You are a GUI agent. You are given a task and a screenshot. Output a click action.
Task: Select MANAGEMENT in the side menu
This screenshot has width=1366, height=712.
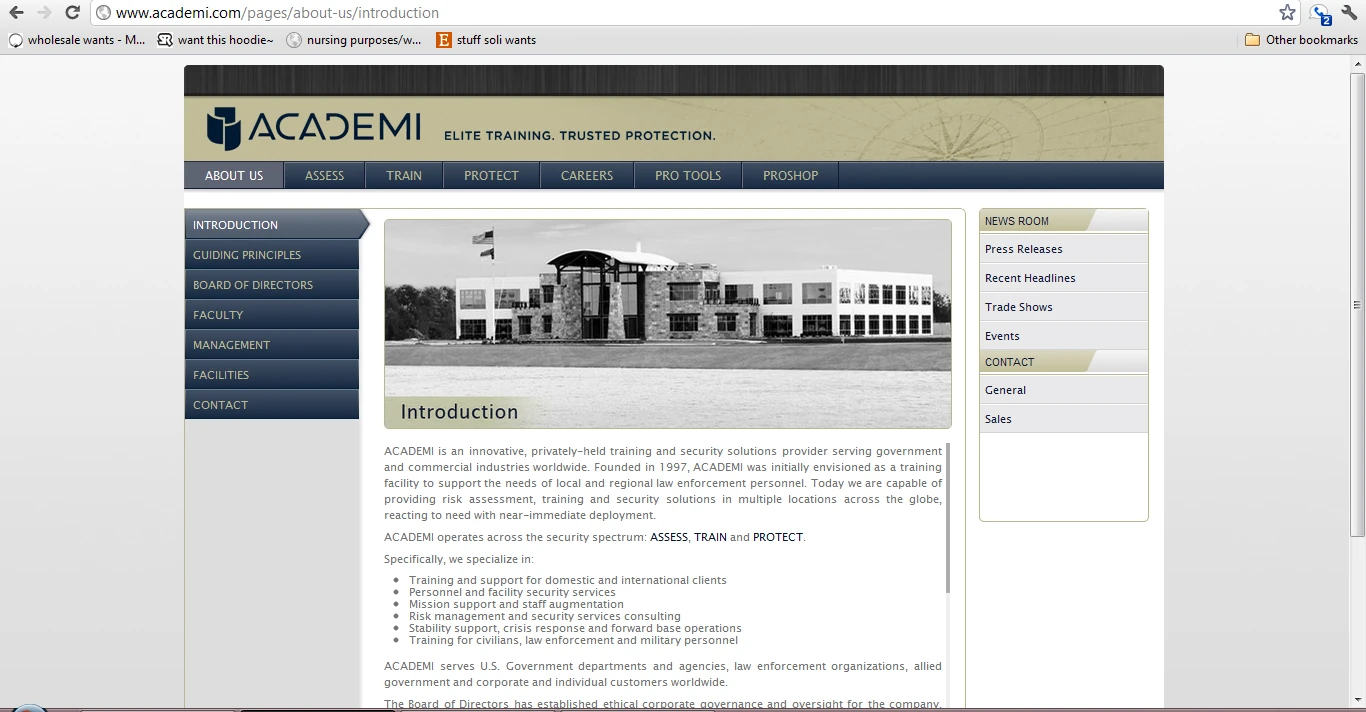coord(272,345)
